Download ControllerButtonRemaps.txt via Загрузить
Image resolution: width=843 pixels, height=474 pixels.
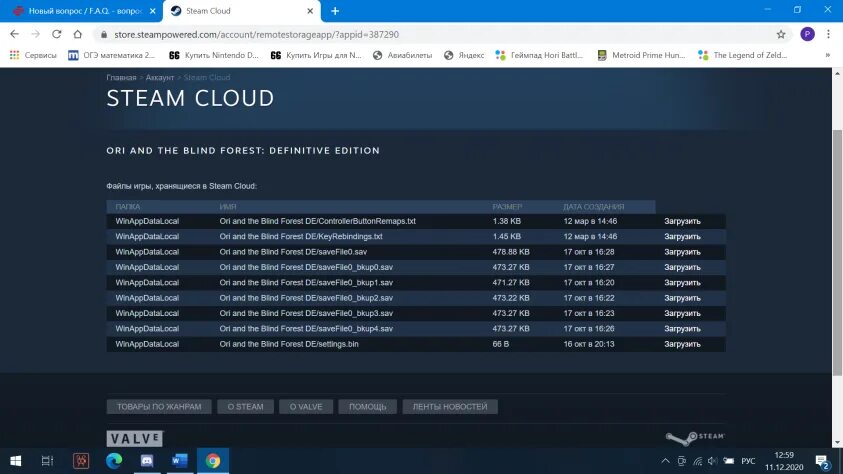point(682,221)
